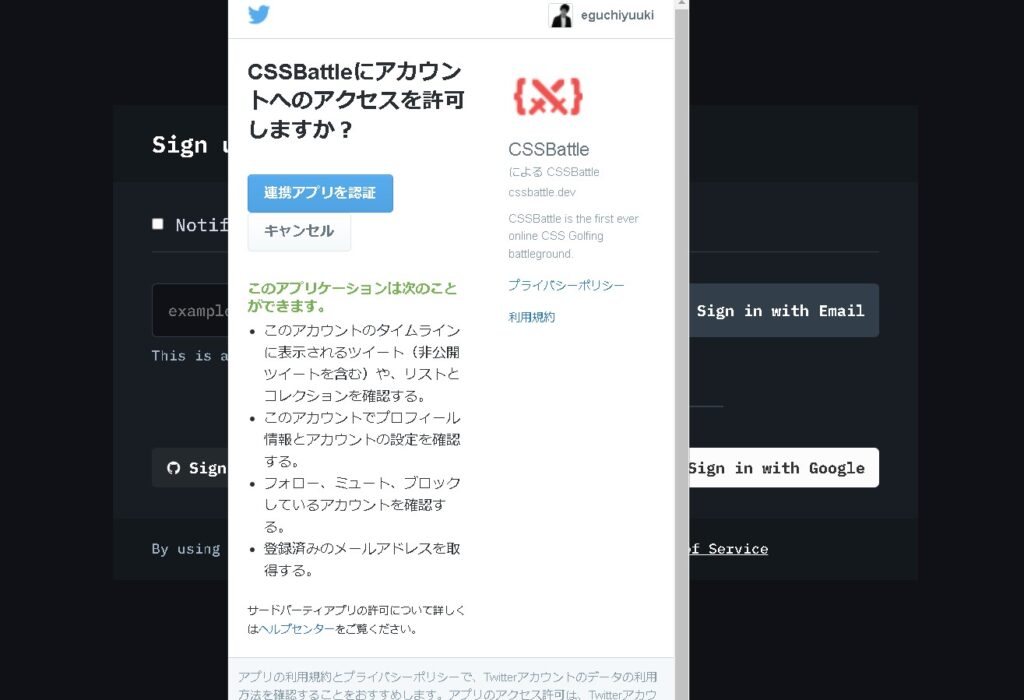The width and height of the screenshot is (1024, 700).
Task: Click the scrollbar up arrow in popup
Action: coord(681,4)
